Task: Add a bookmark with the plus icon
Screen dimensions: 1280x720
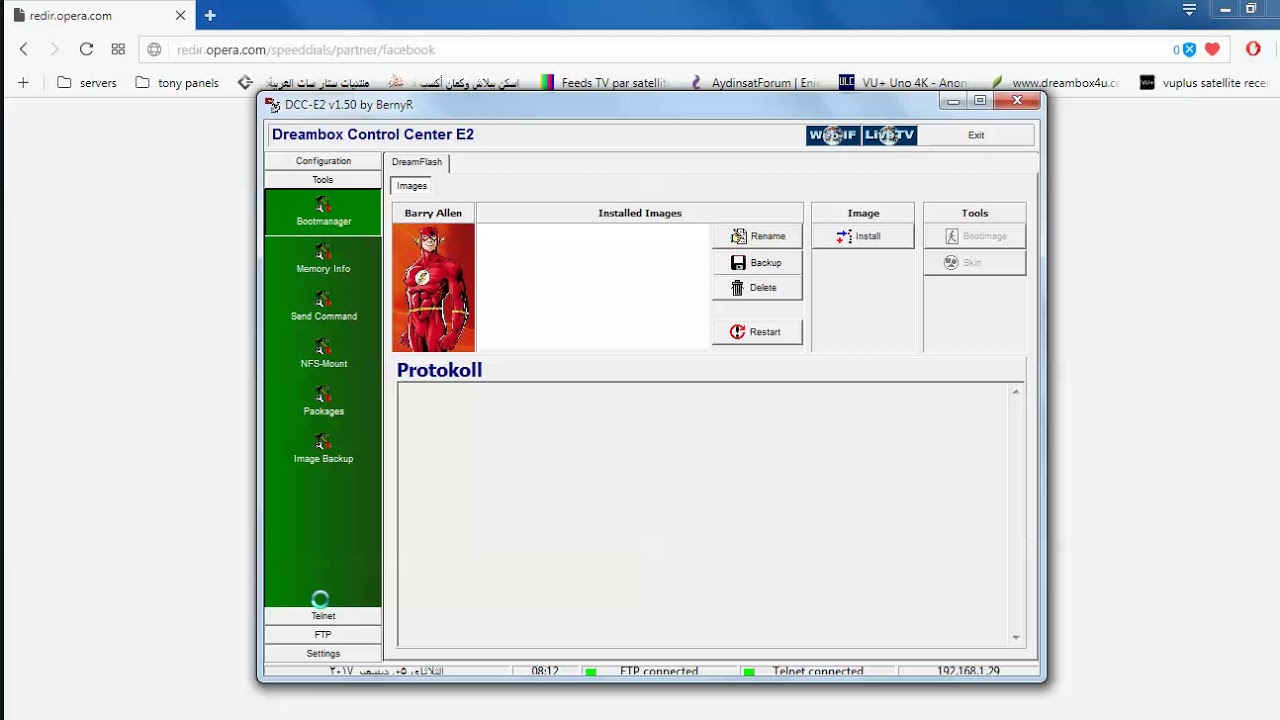Action: [24, 83]
